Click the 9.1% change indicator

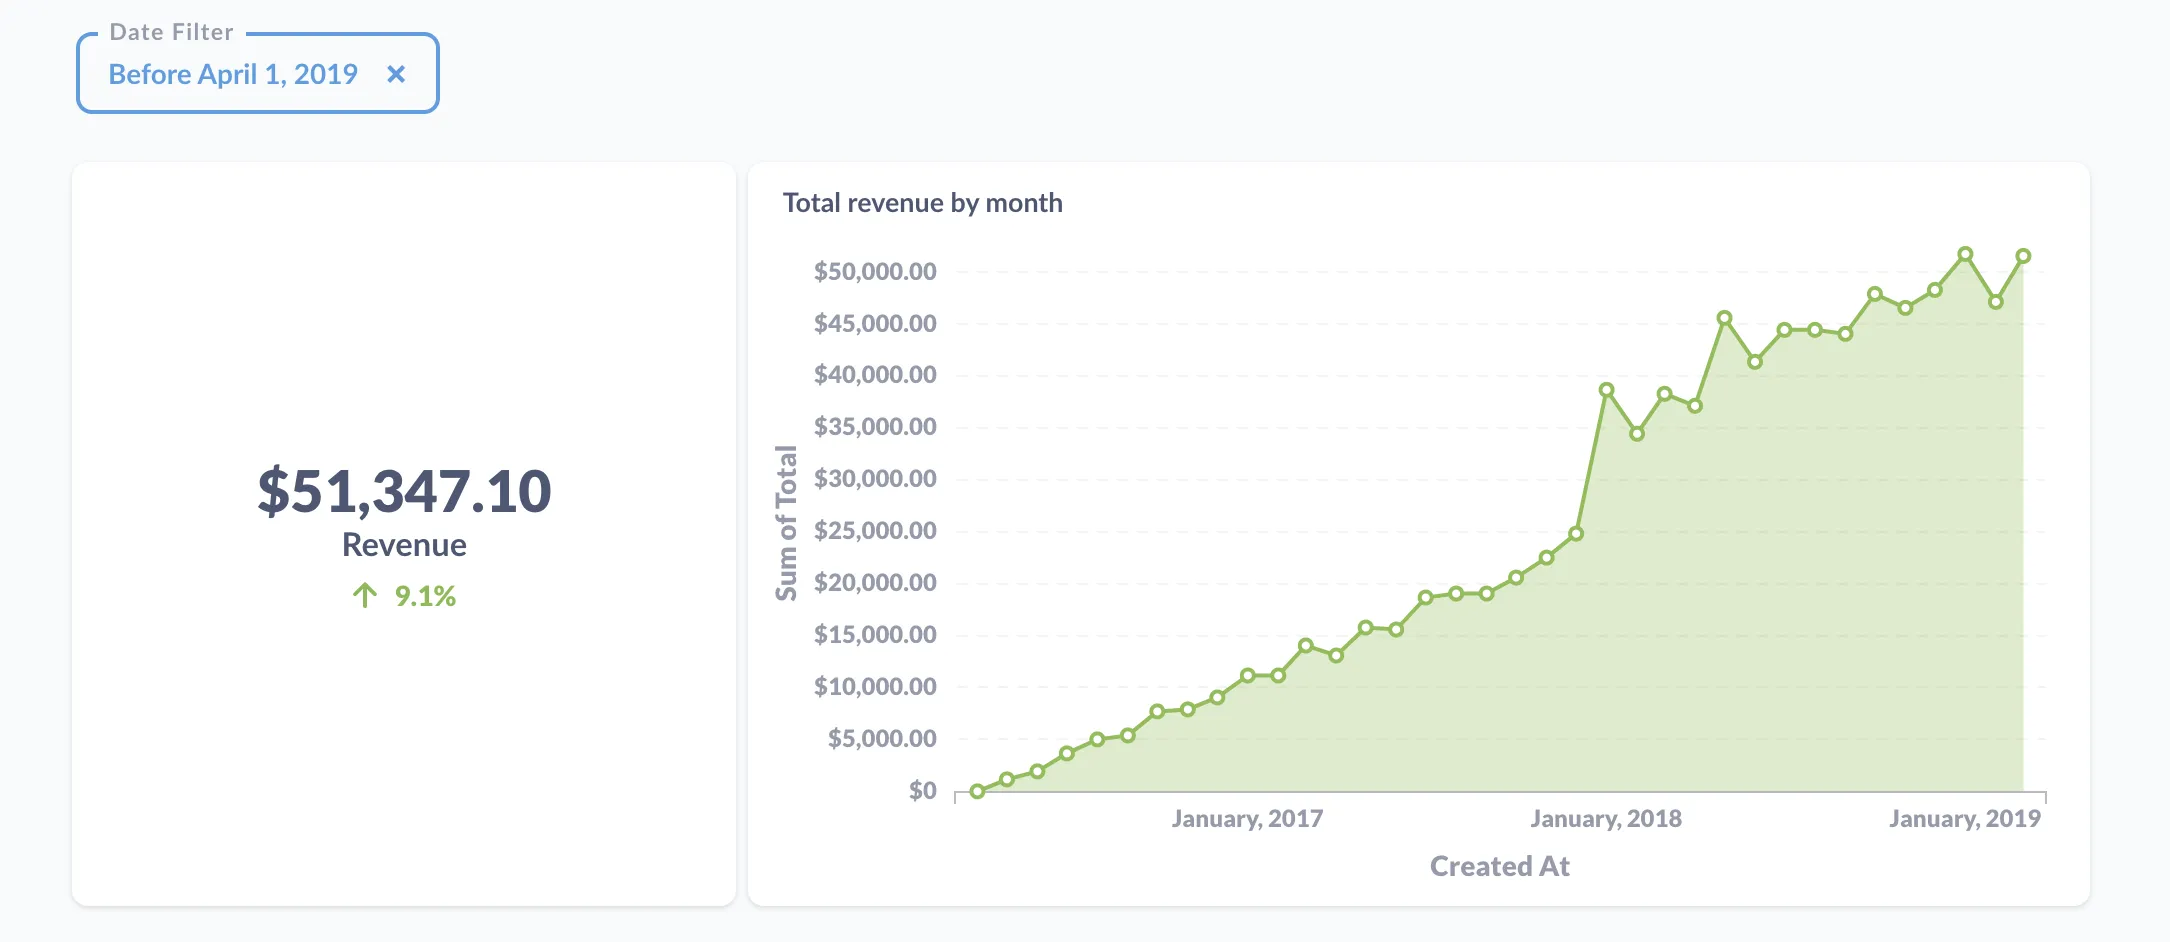(423, 595)
